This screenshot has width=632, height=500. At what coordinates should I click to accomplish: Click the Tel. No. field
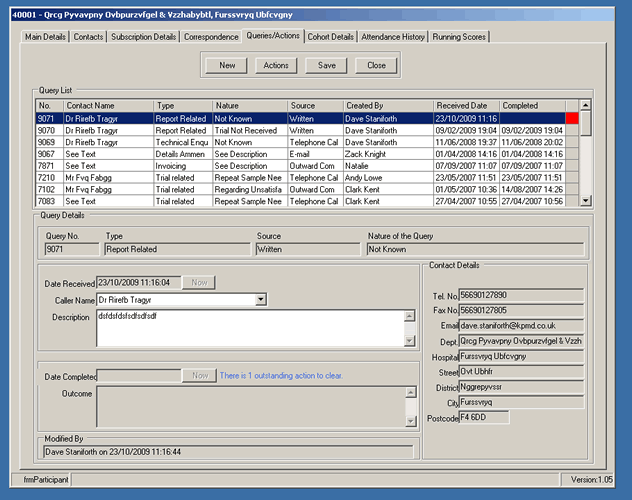[521, 295]
